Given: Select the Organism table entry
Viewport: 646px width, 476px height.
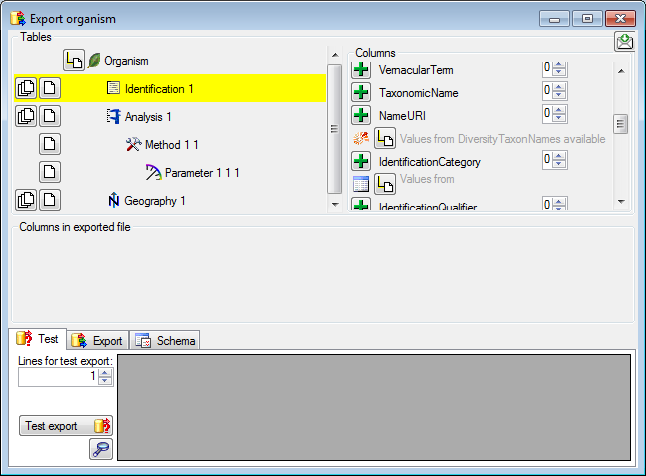Looking at the screenshot, I should point(126,61).
